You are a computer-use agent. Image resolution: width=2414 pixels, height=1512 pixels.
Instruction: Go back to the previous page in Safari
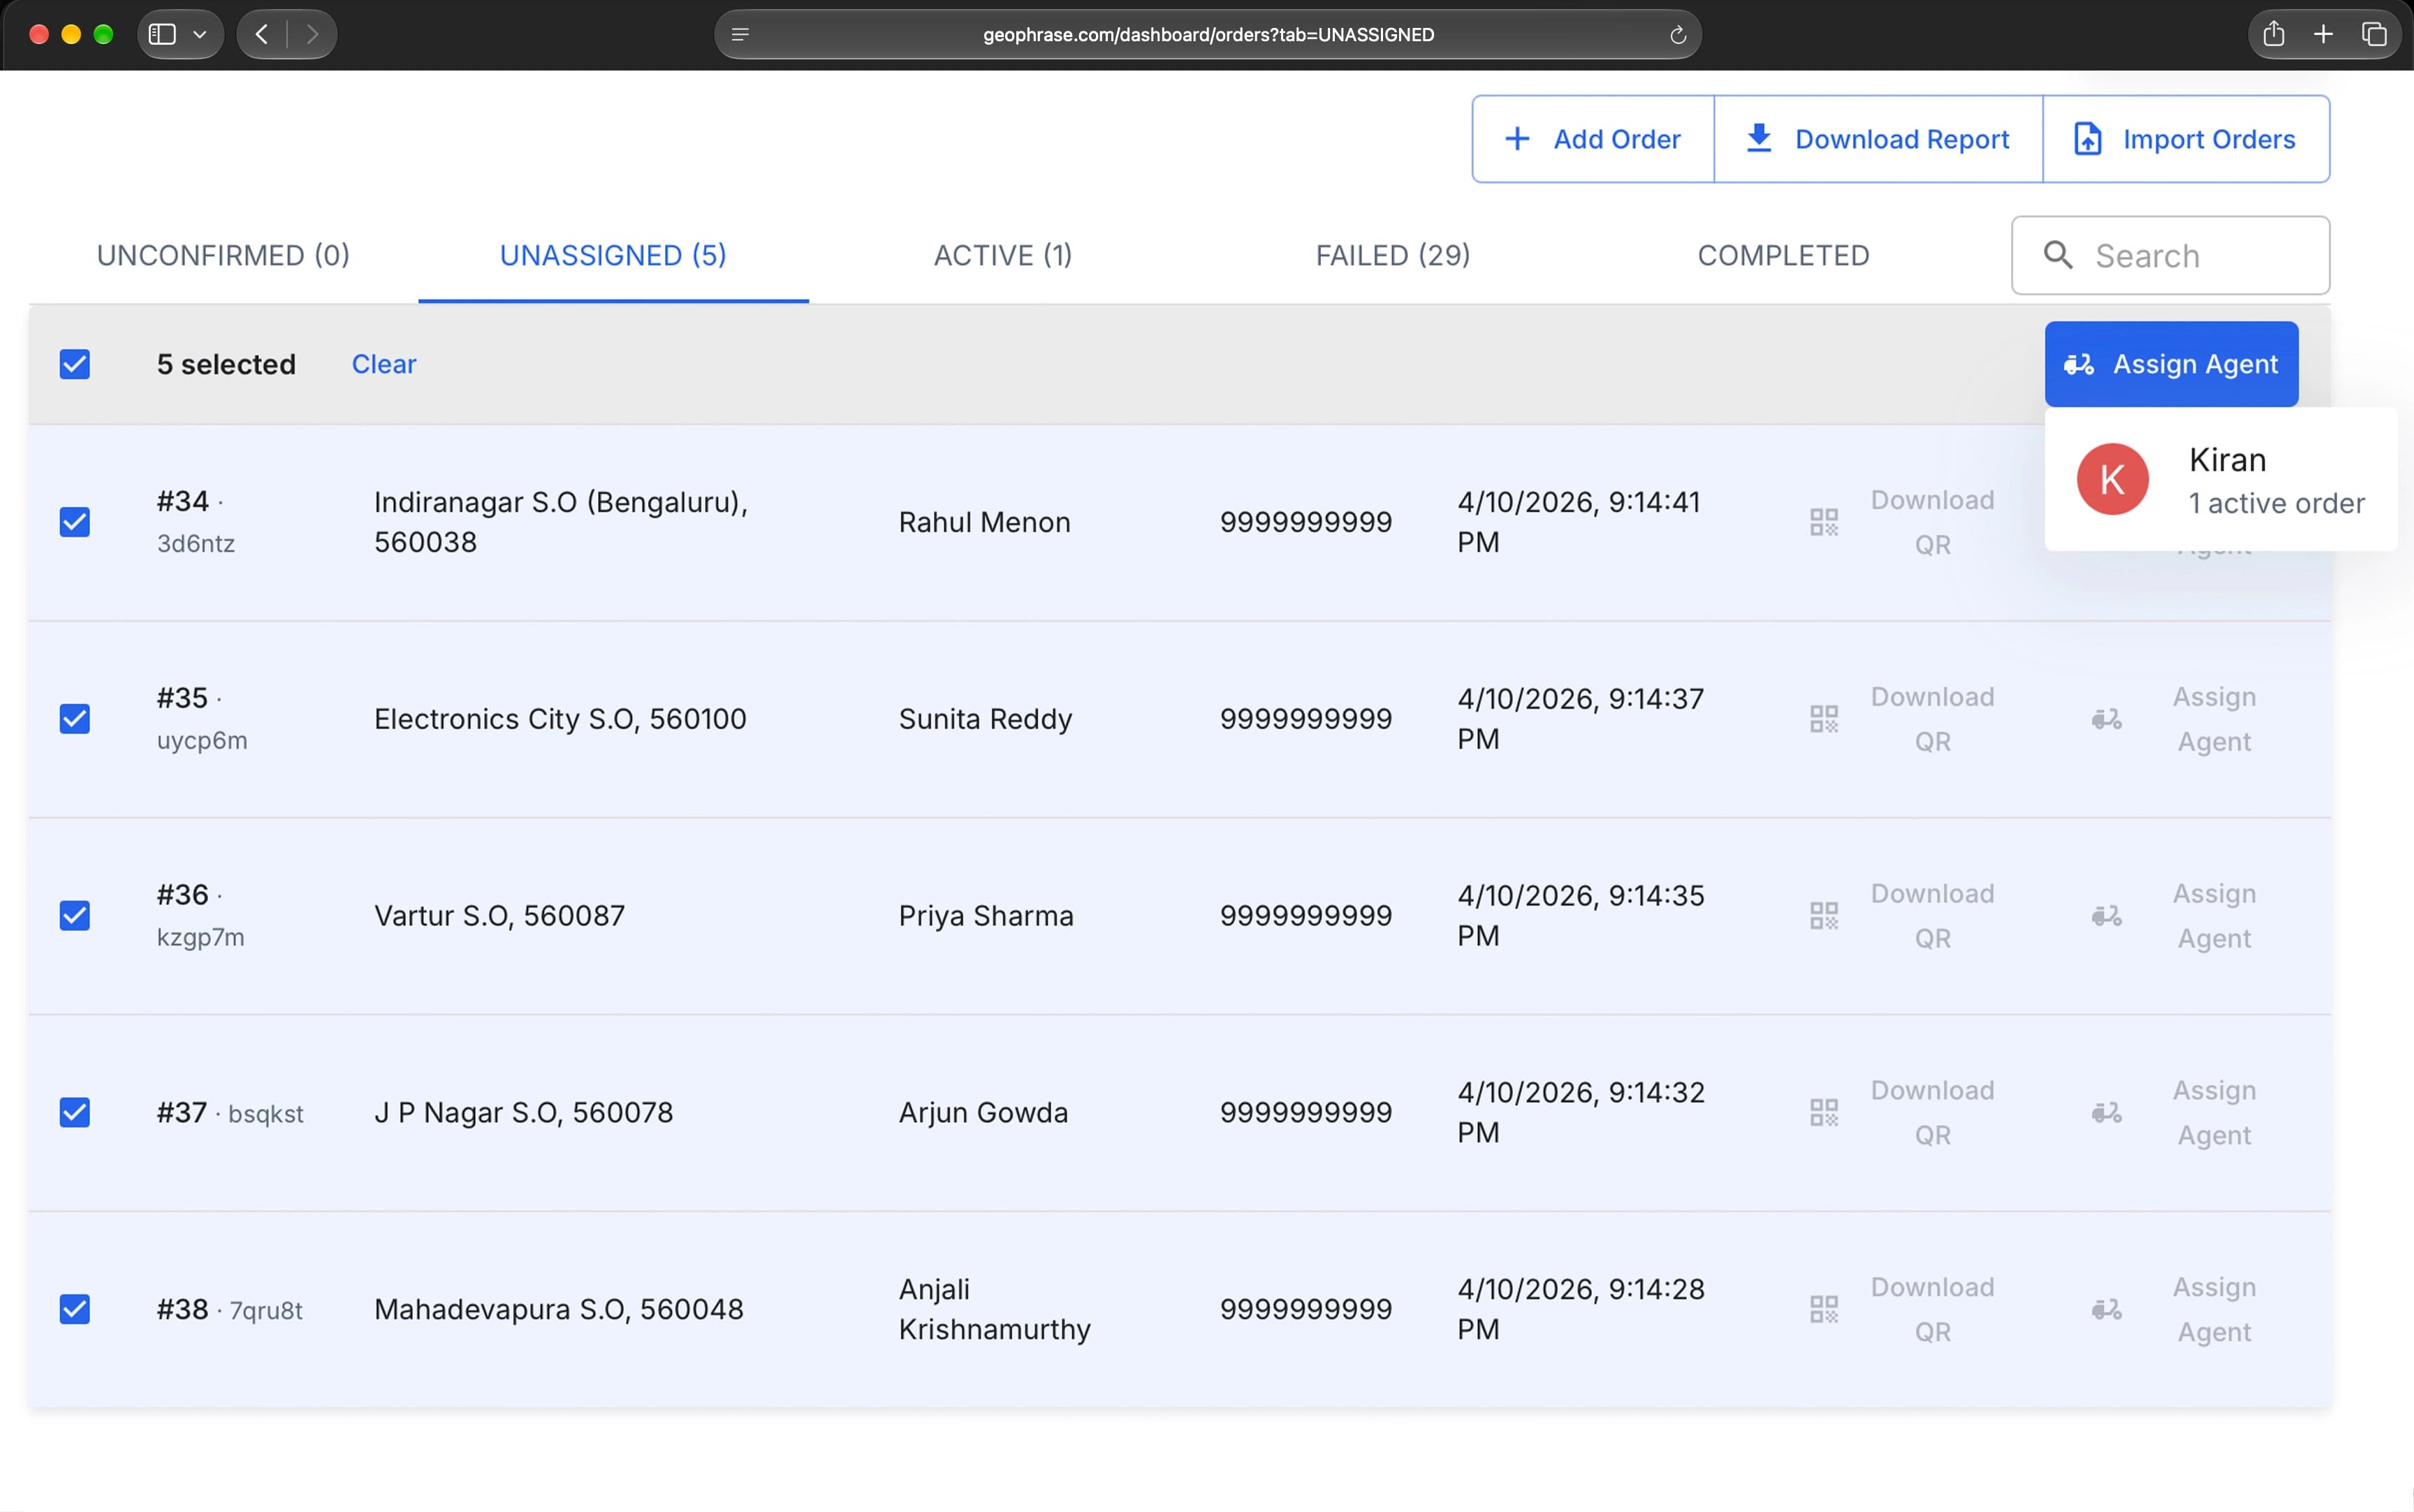pos(262,34)
